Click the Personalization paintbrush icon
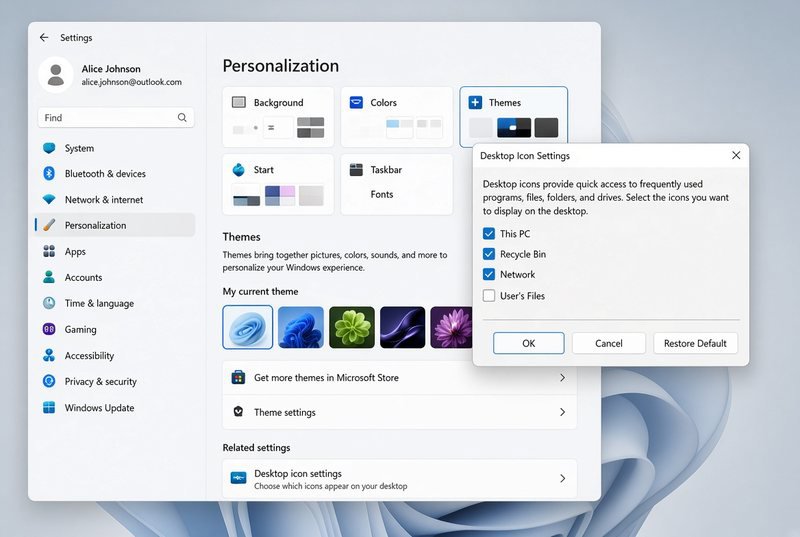The width and height of the screenshot is (800, 537). [49, 225]
